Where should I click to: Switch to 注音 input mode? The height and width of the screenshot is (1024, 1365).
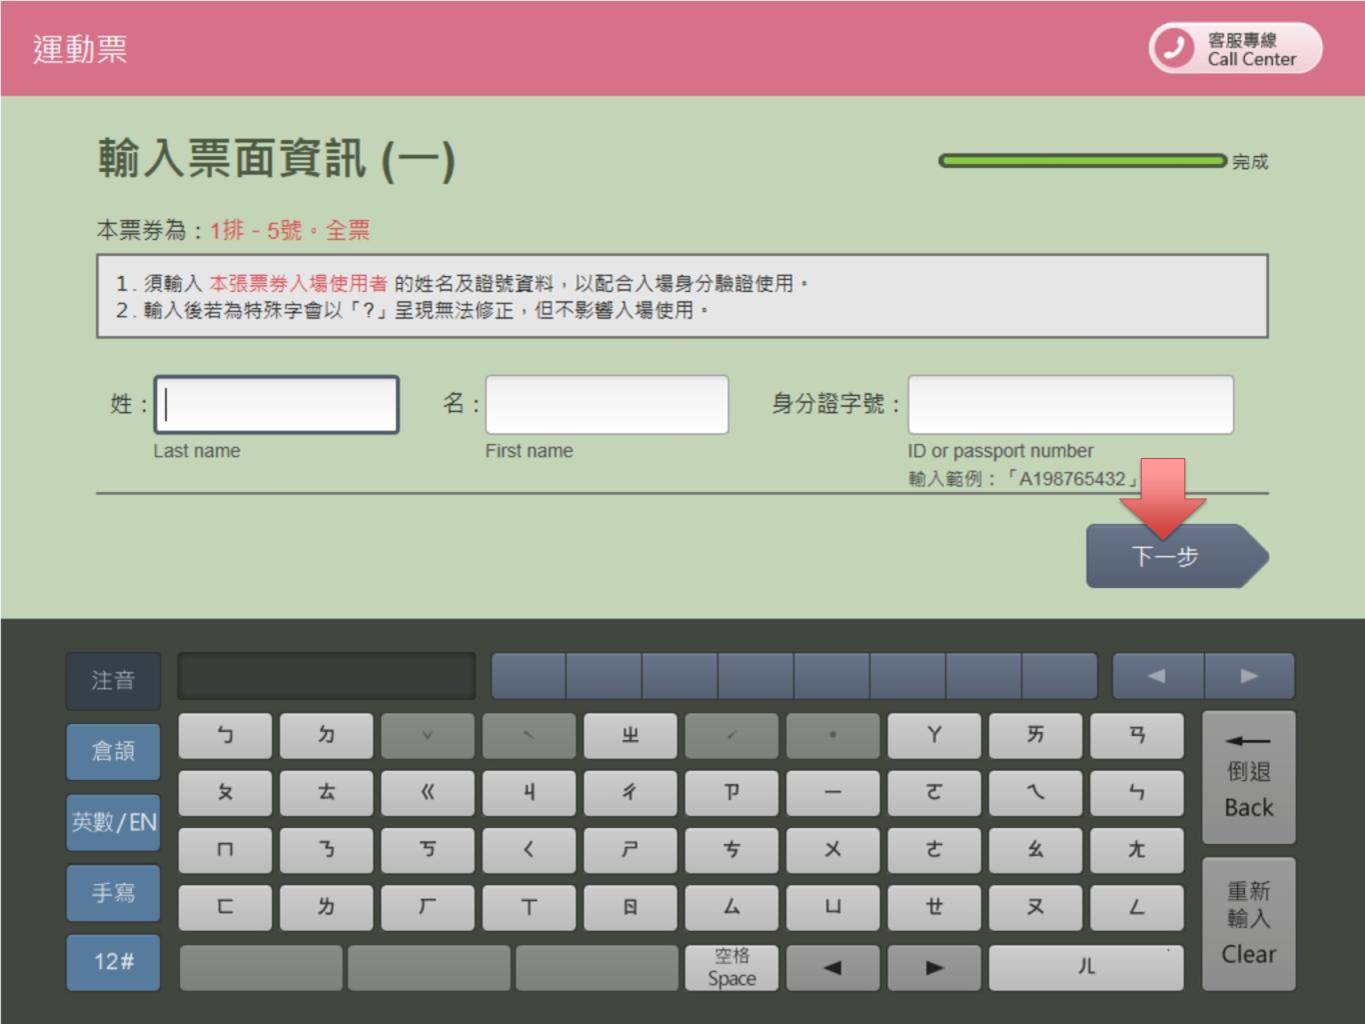(113, 681)
